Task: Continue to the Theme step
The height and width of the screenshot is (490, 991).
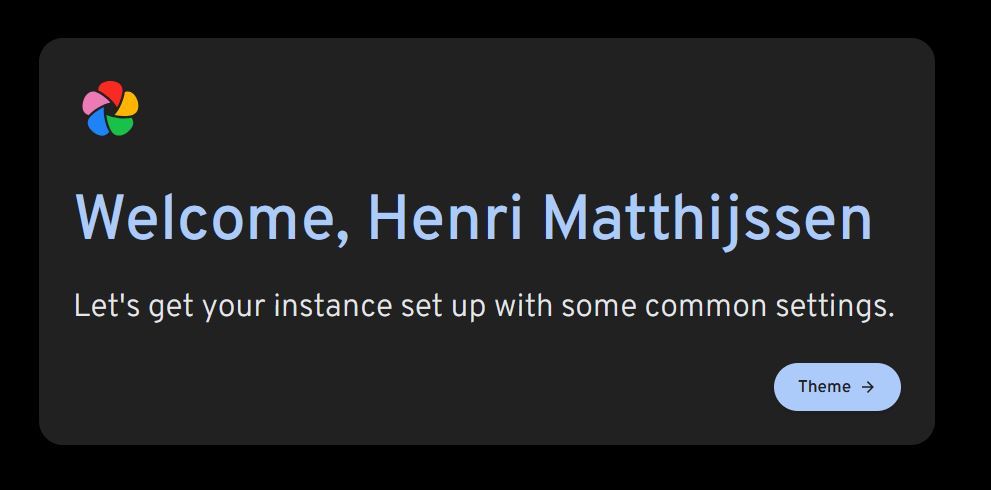Action: 837,387
